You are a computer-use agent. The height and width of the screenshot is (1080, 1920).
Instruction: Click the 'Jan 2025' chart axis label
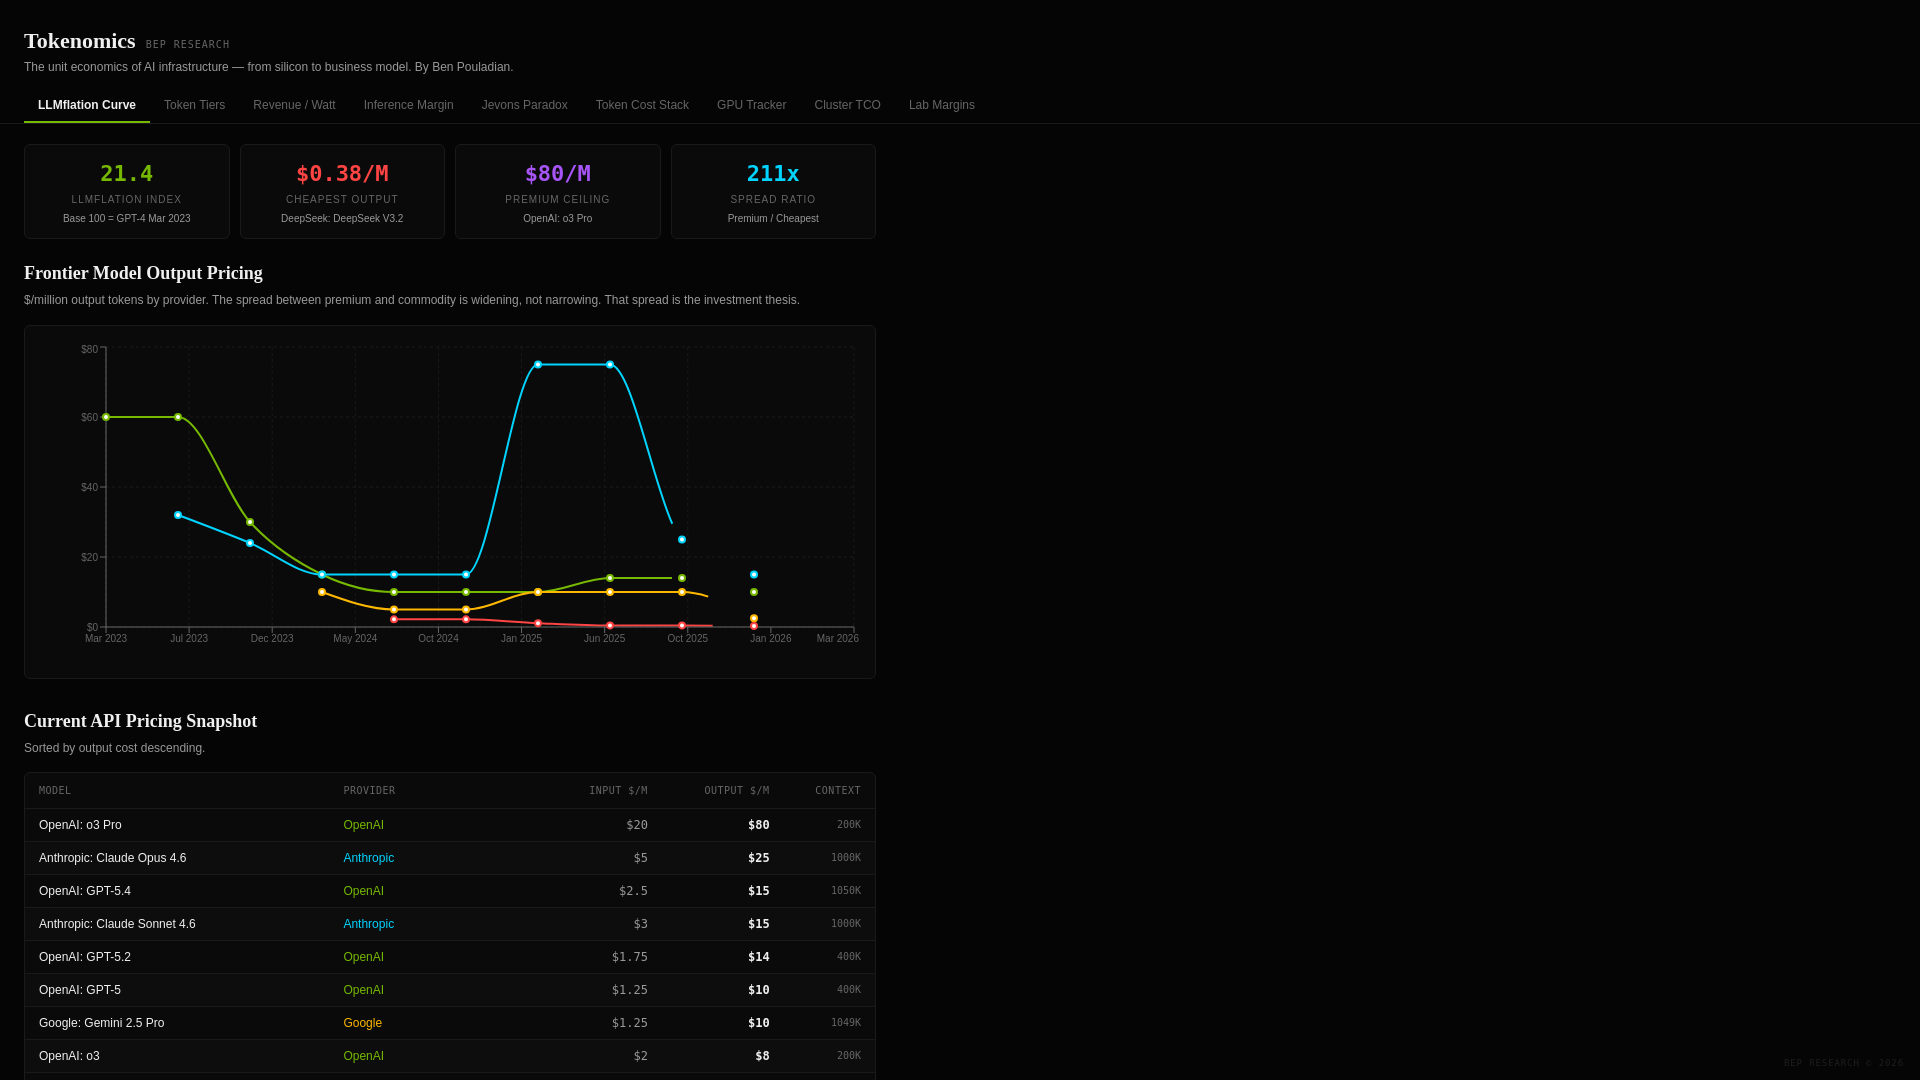(521, 639)
